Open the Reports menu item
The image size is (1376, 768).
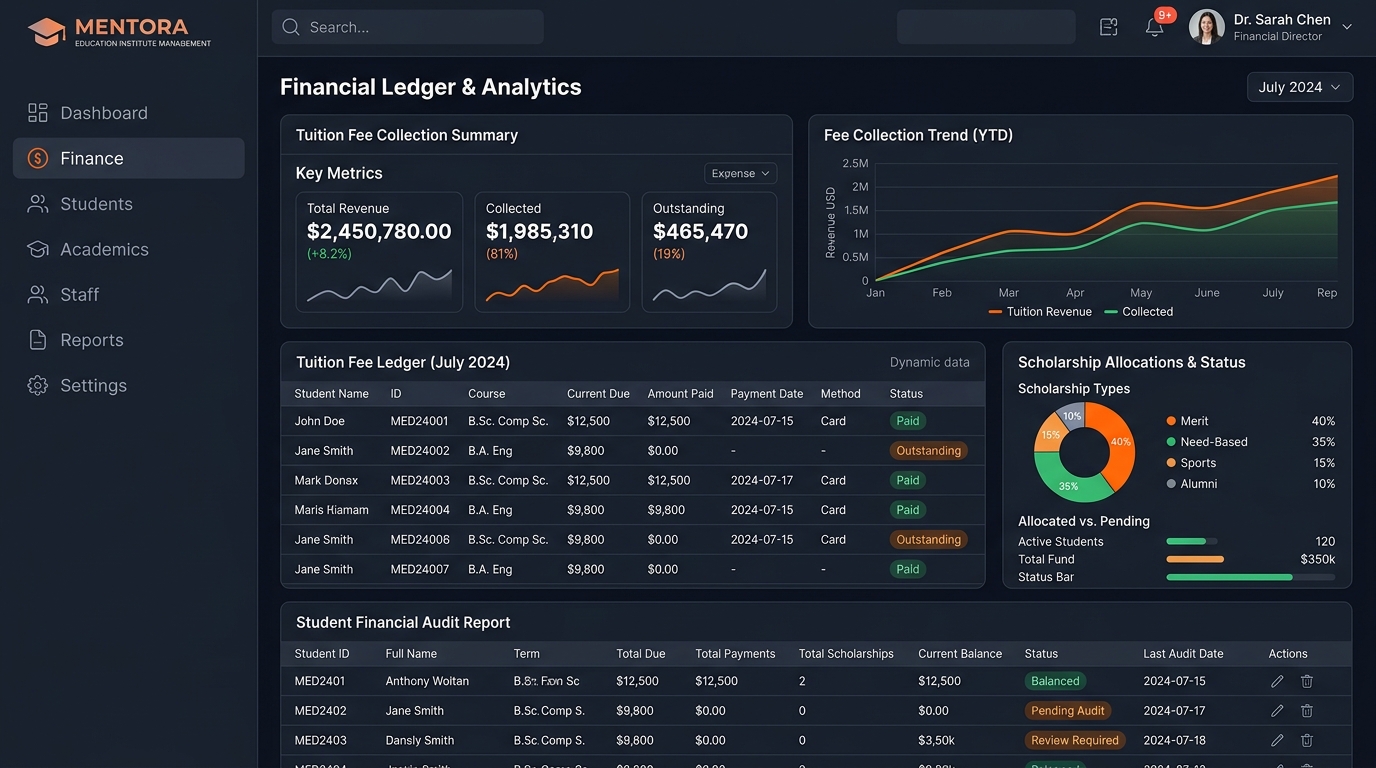pos(128,340)
